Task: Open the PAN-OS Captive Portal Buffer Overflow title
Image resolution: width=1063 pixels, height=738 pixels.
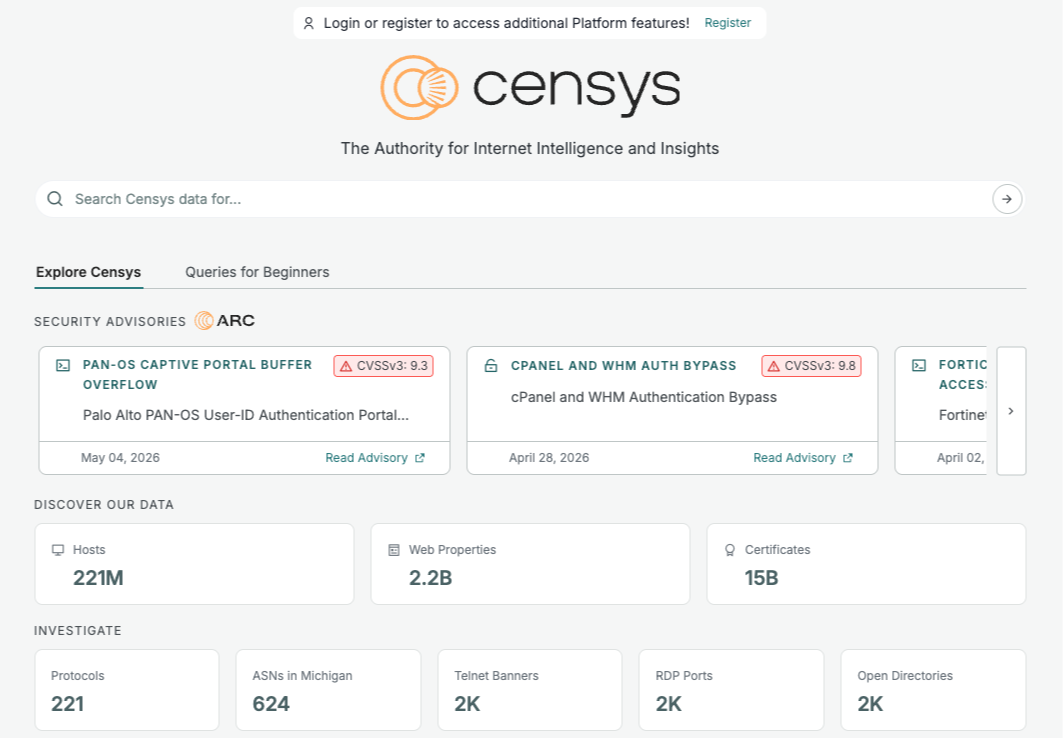Action: pyautogui.click(x=197, y=375)
